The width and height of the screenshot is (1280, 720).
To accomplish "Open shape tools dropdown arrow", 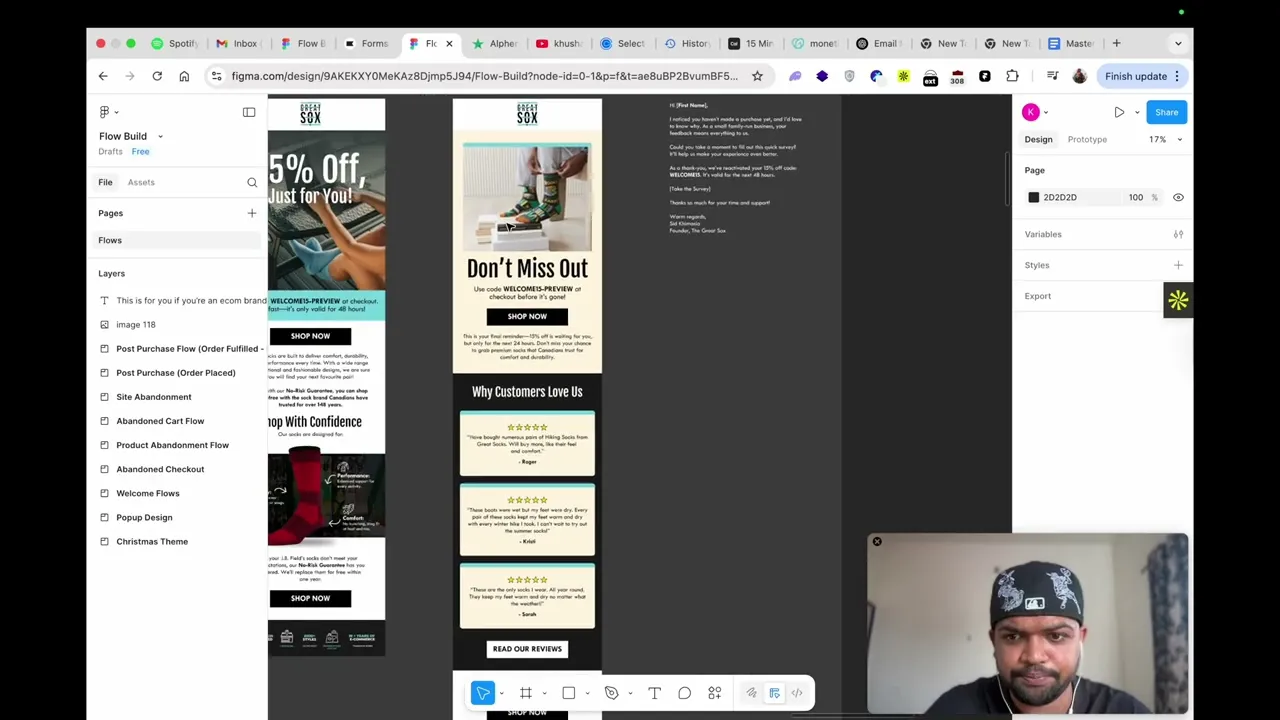I will click(587, 693).
